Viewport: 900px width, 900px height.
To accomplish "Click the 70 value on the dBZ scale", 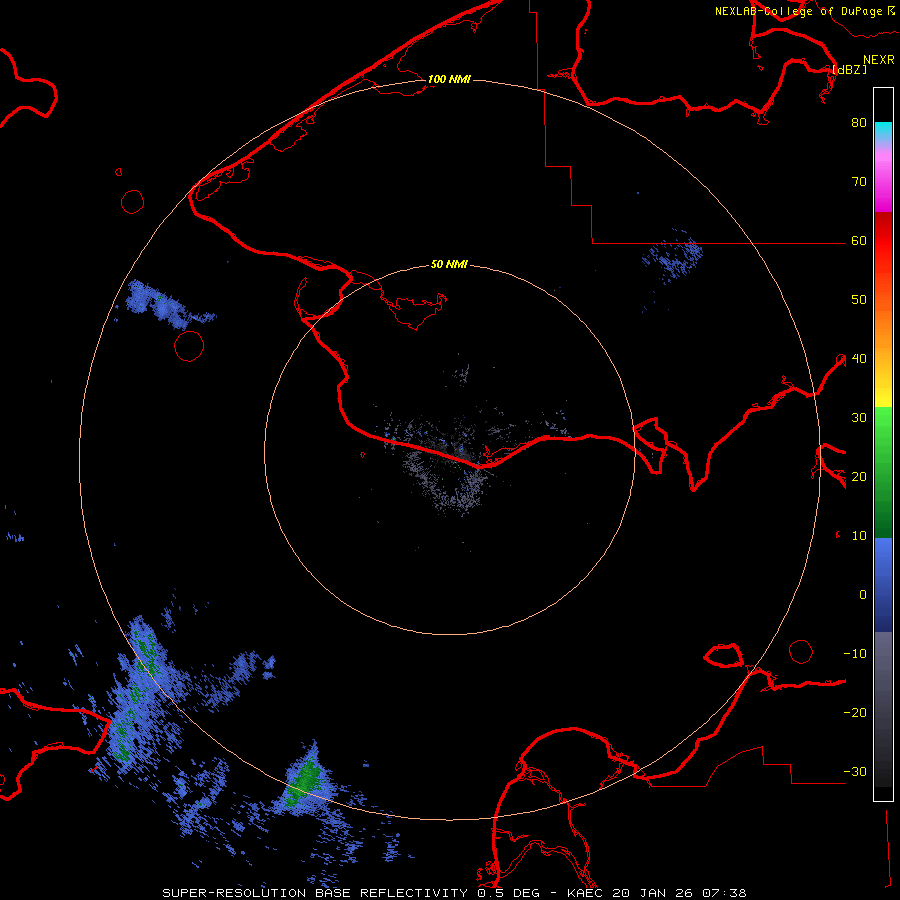I will (859, 182).
